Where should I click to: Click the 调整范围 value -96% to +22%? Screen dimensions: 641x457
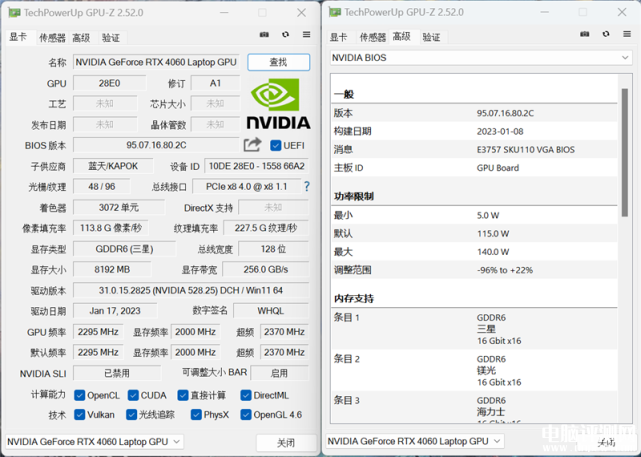(505, 270)
